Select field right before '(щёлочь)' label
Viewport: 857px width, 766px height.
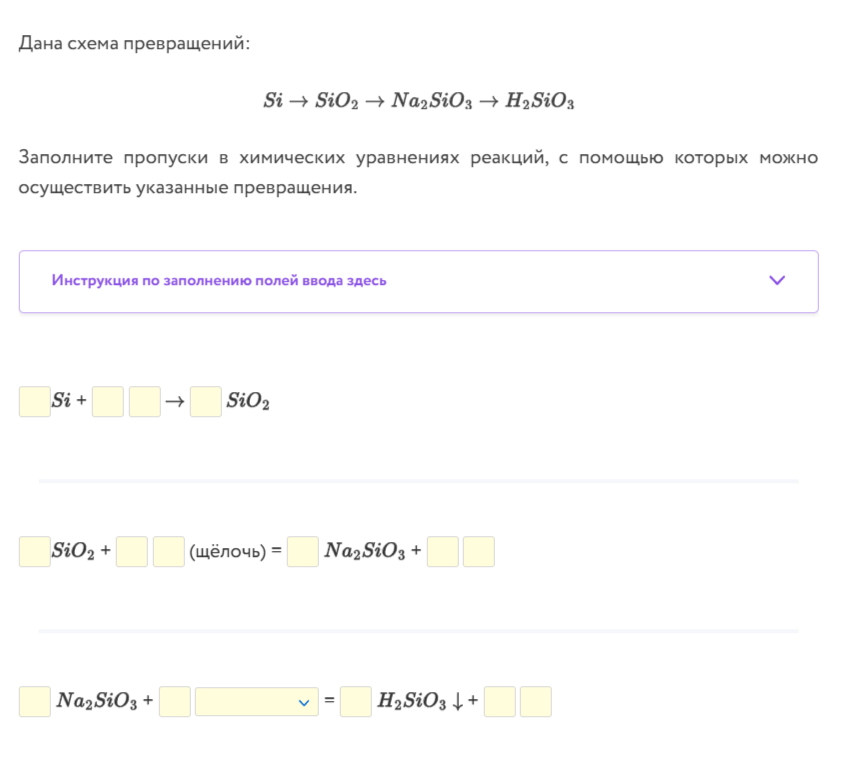(x=169, y=551)
